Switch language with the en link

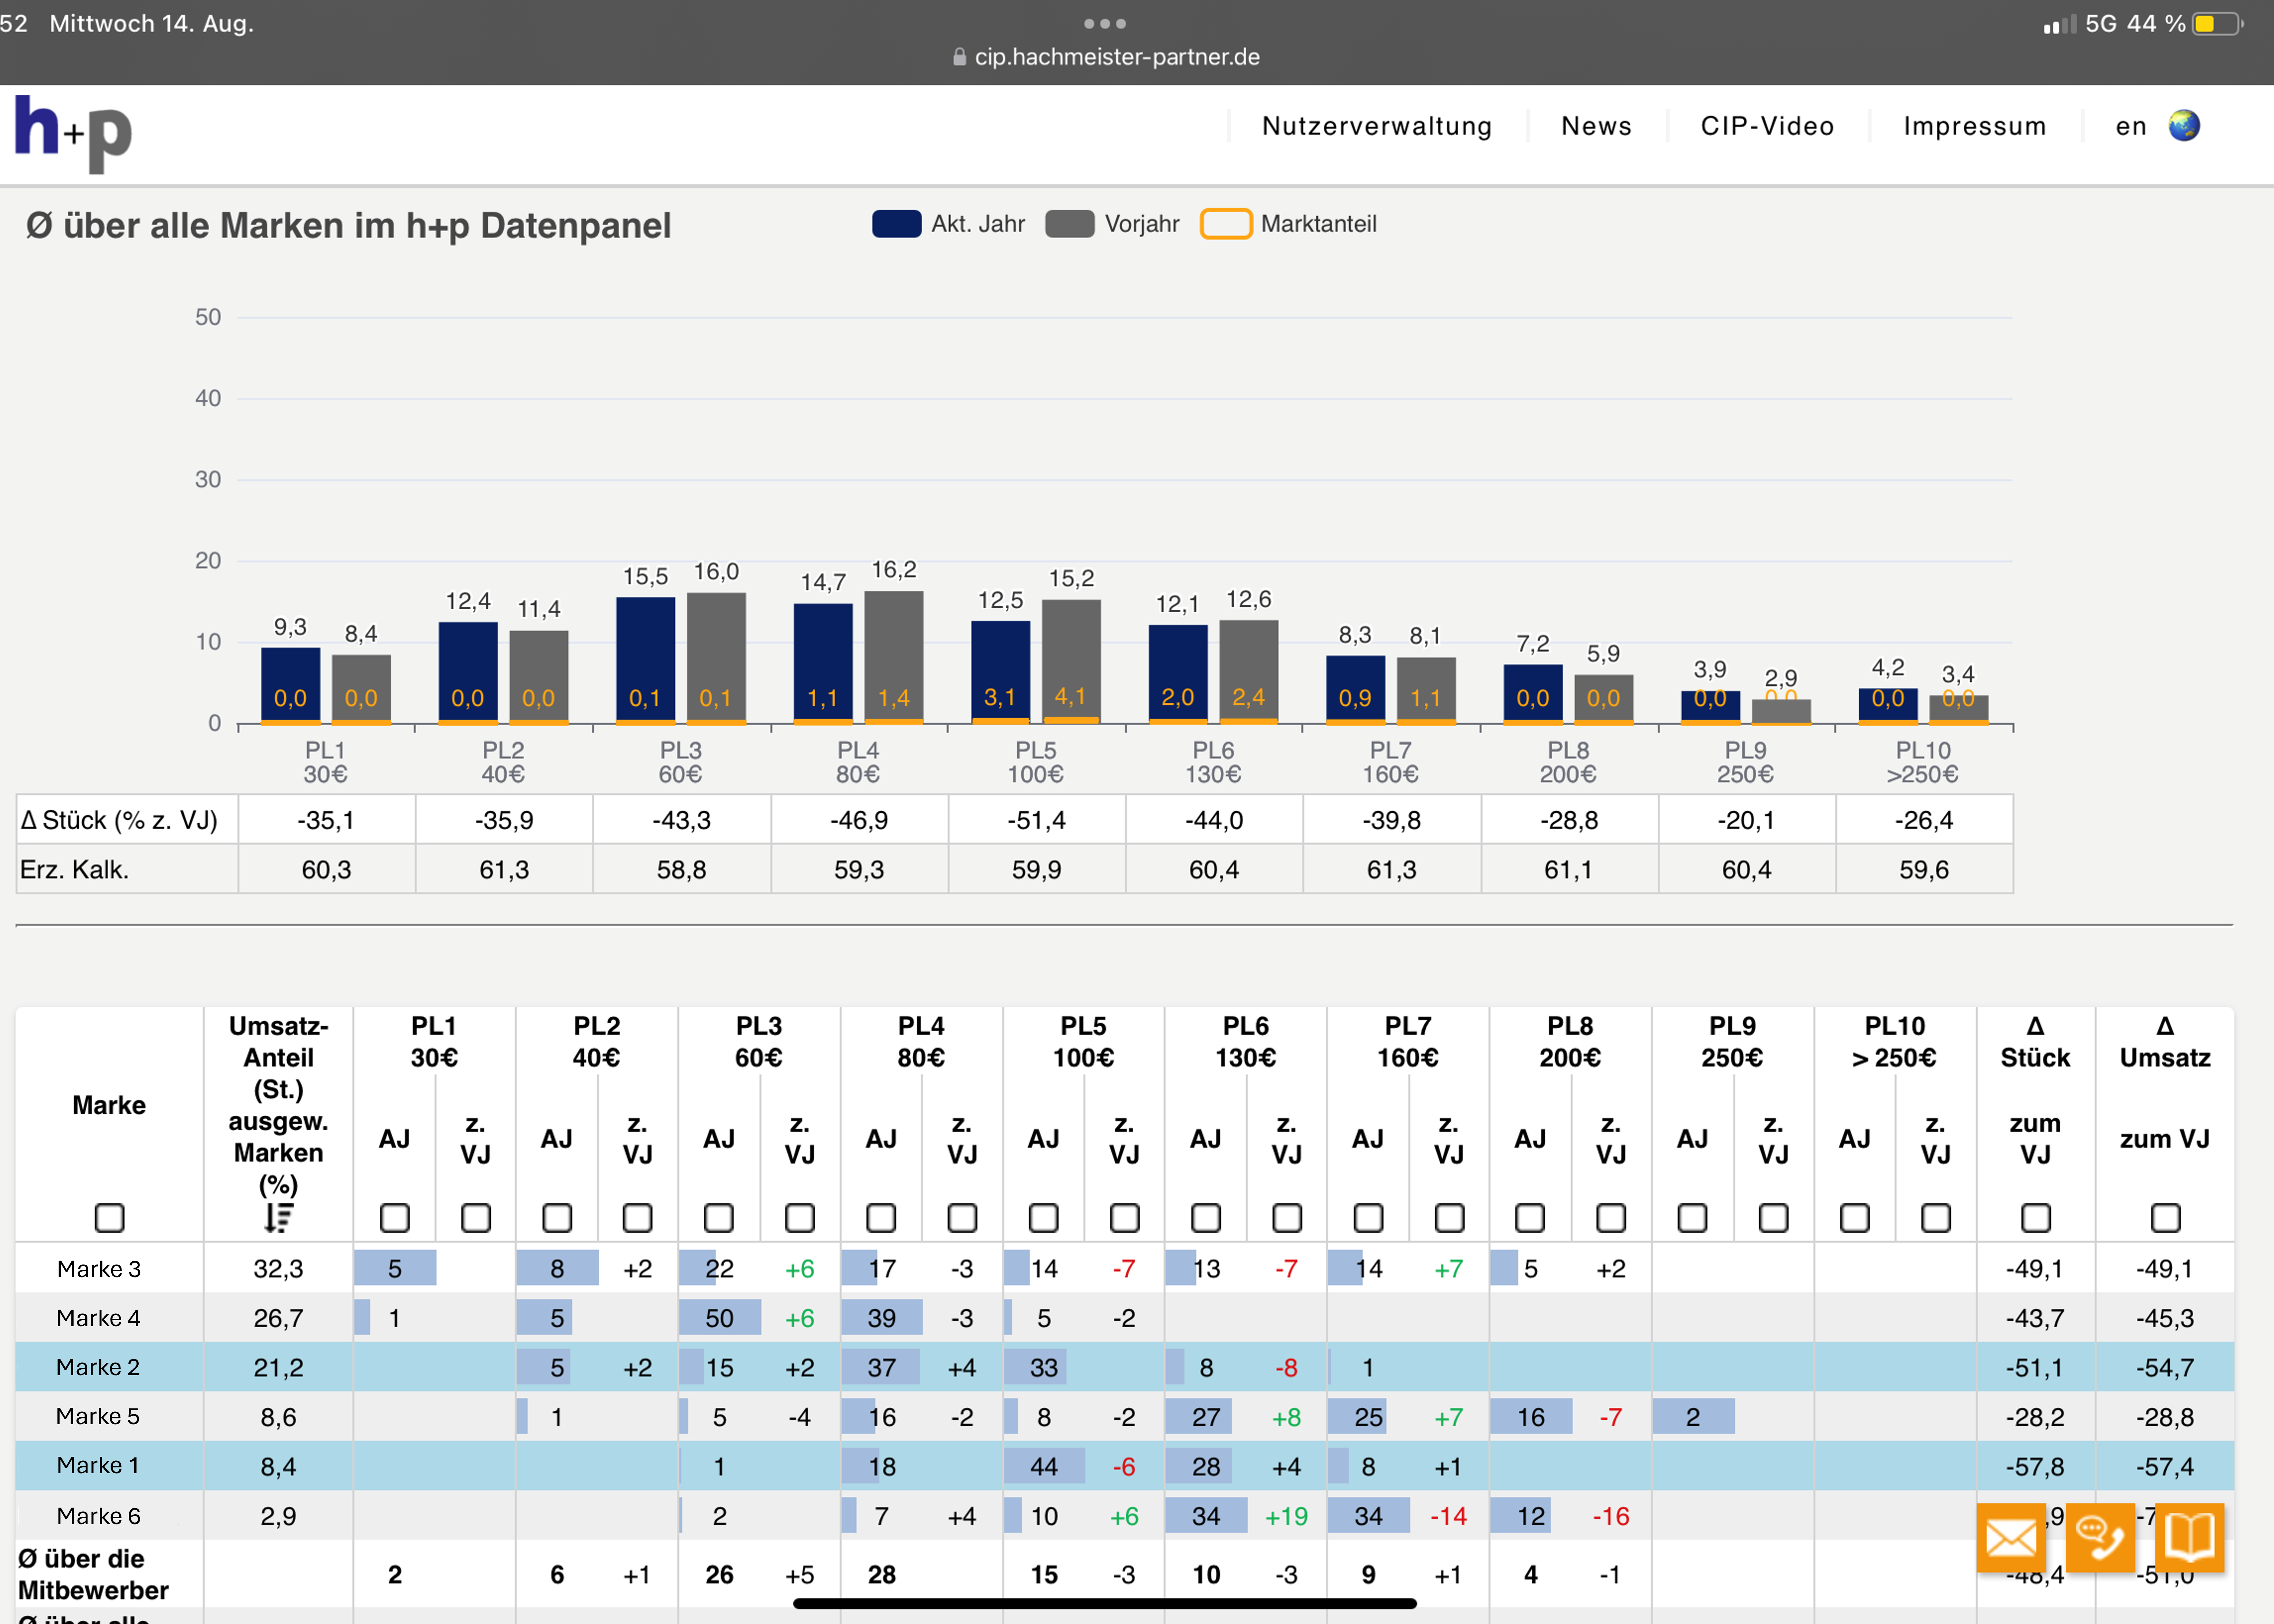click(2131, 126)
